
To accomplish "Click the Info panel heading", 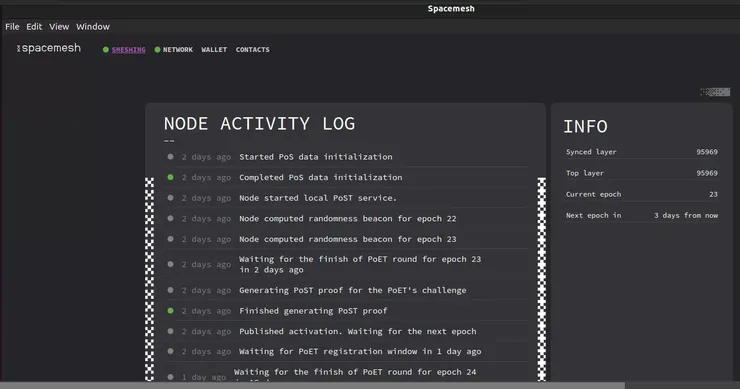I will point(585,127).
